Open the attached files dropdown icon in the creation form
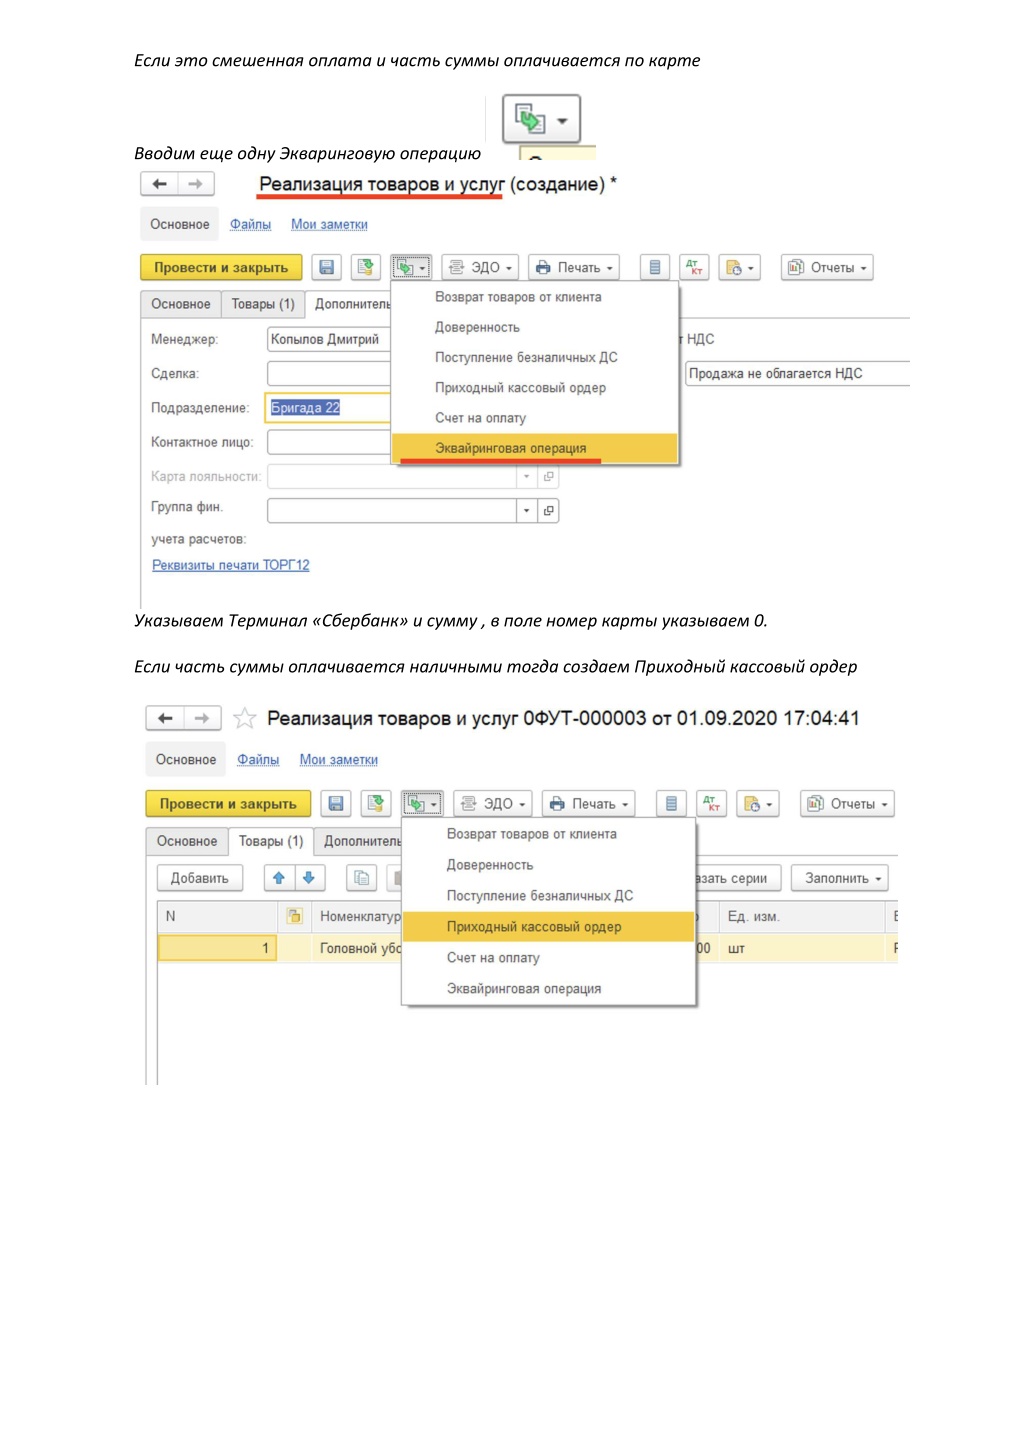Viewport: 1023px width, 1447px height. pos(740,267)
